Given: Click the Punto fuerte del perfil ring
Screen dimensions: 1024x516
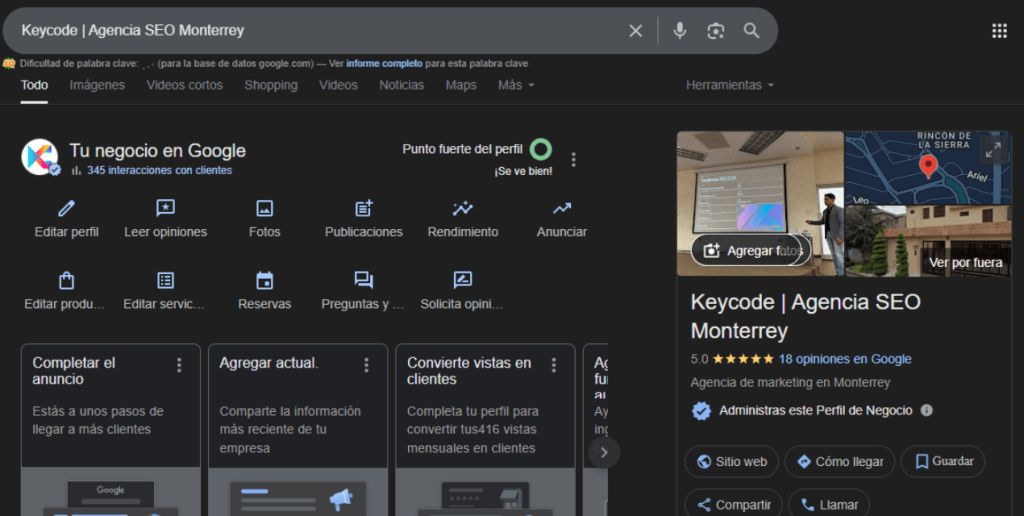Looking at the screenshot, I should 541,150.
